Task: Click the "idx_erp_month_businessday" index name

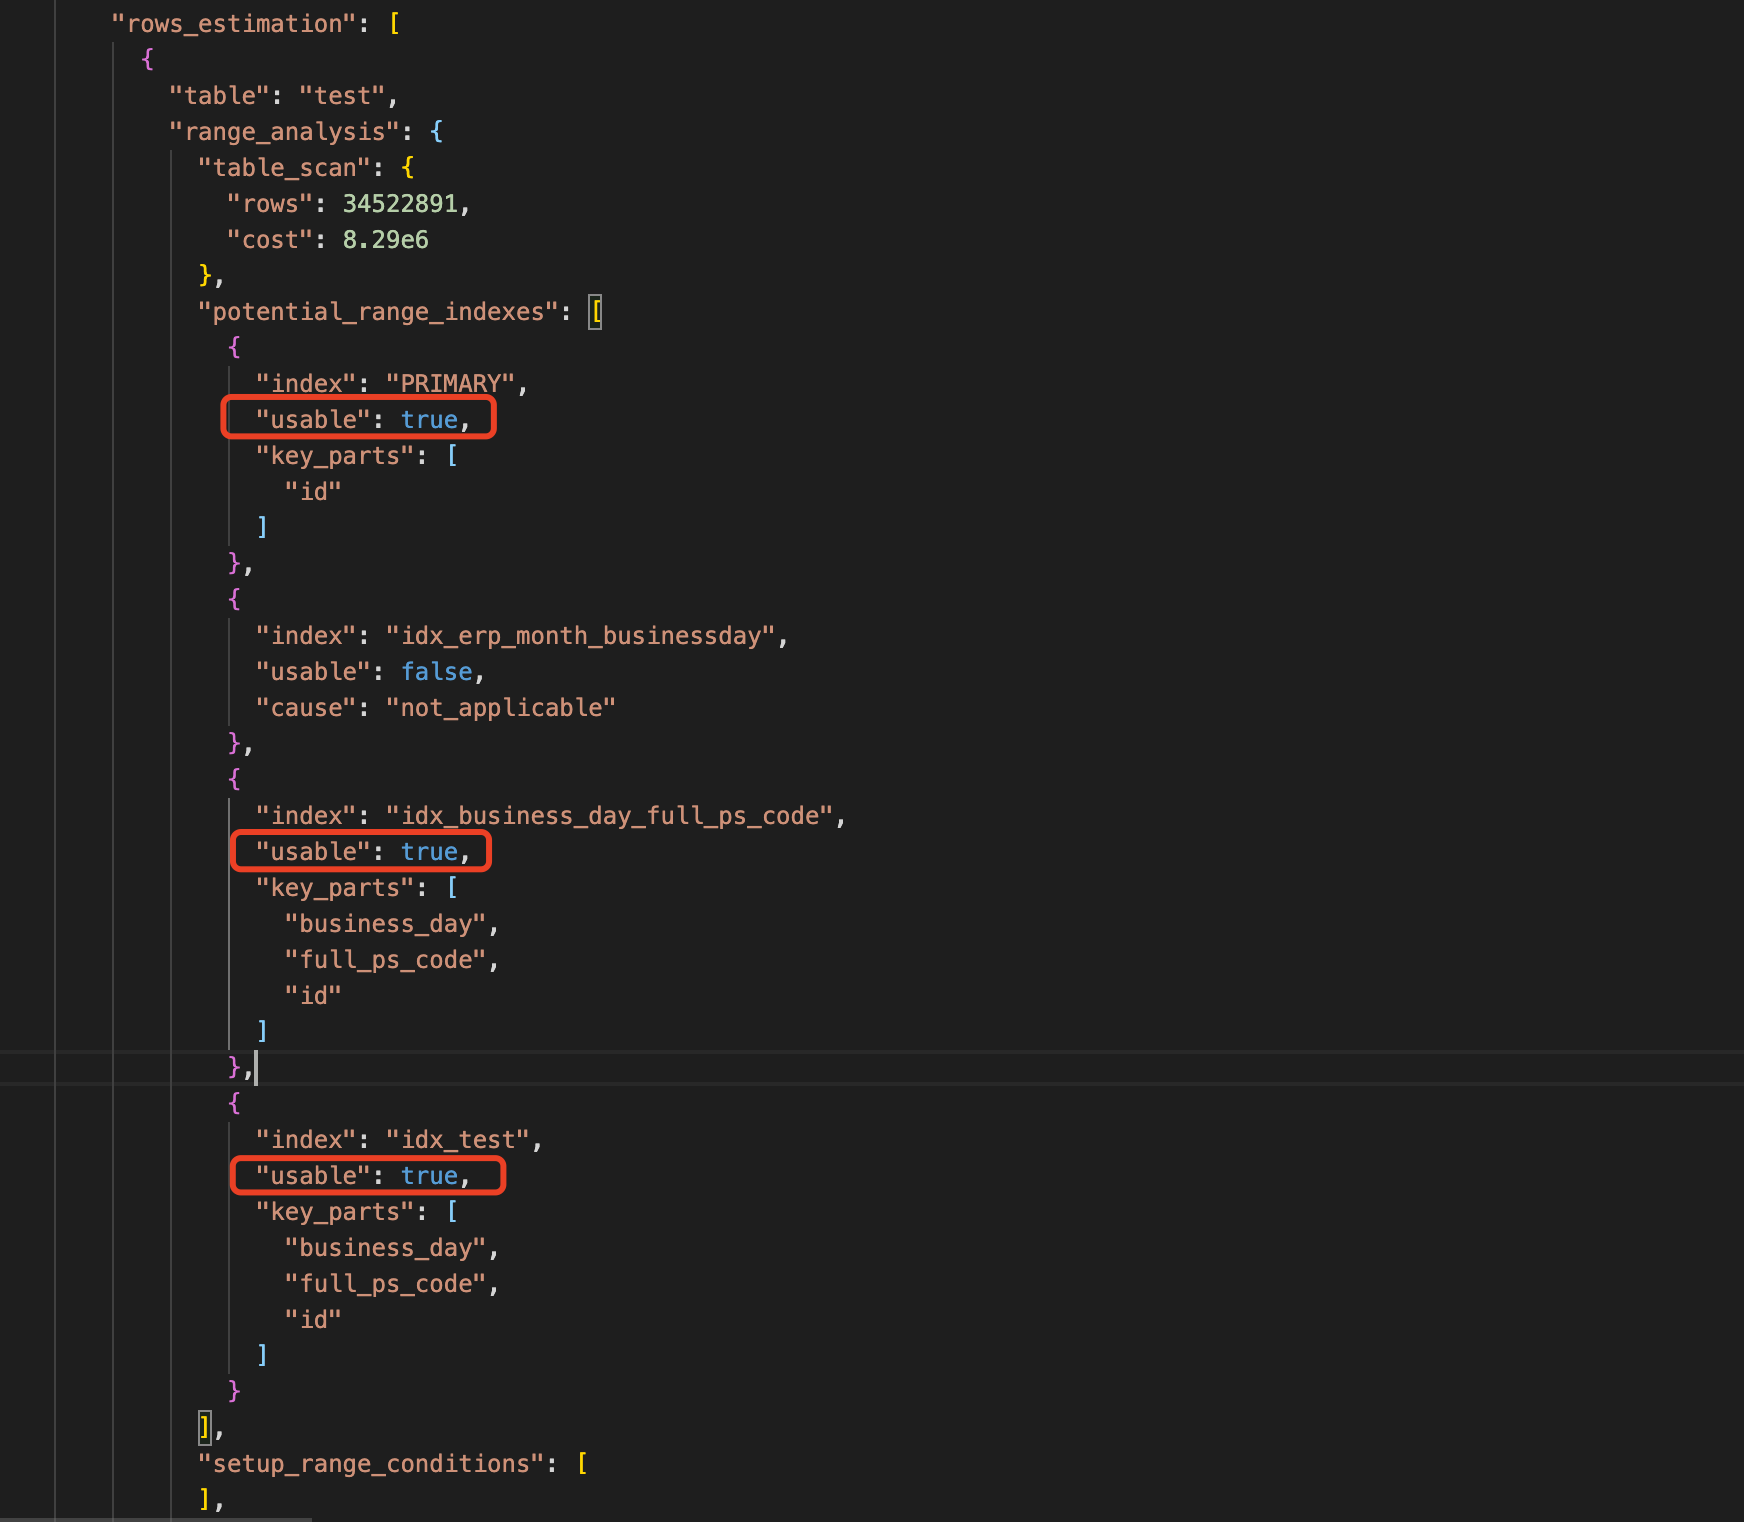Action: (x=580, y=636)
